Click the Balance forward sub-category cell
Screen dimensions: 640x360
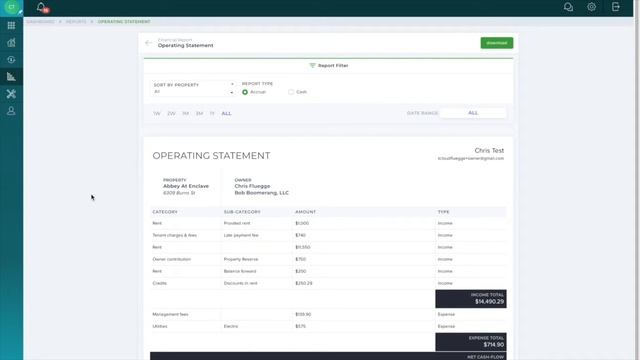[240, 271]
